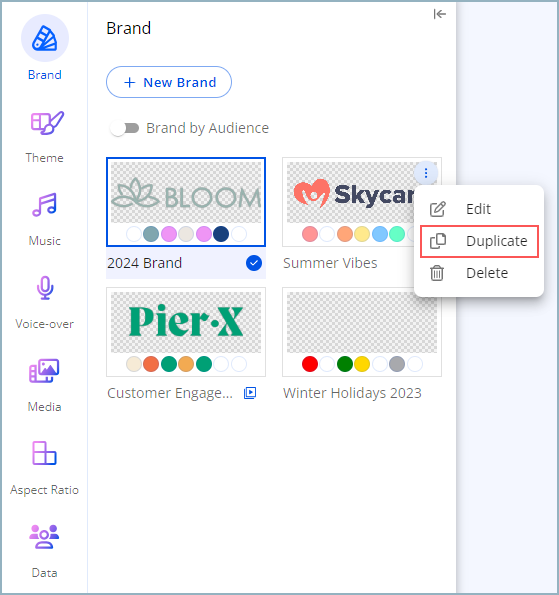Click the trash can icon in context menu
The width and height of the screenshot is (559, 595).
click(437, 273)
